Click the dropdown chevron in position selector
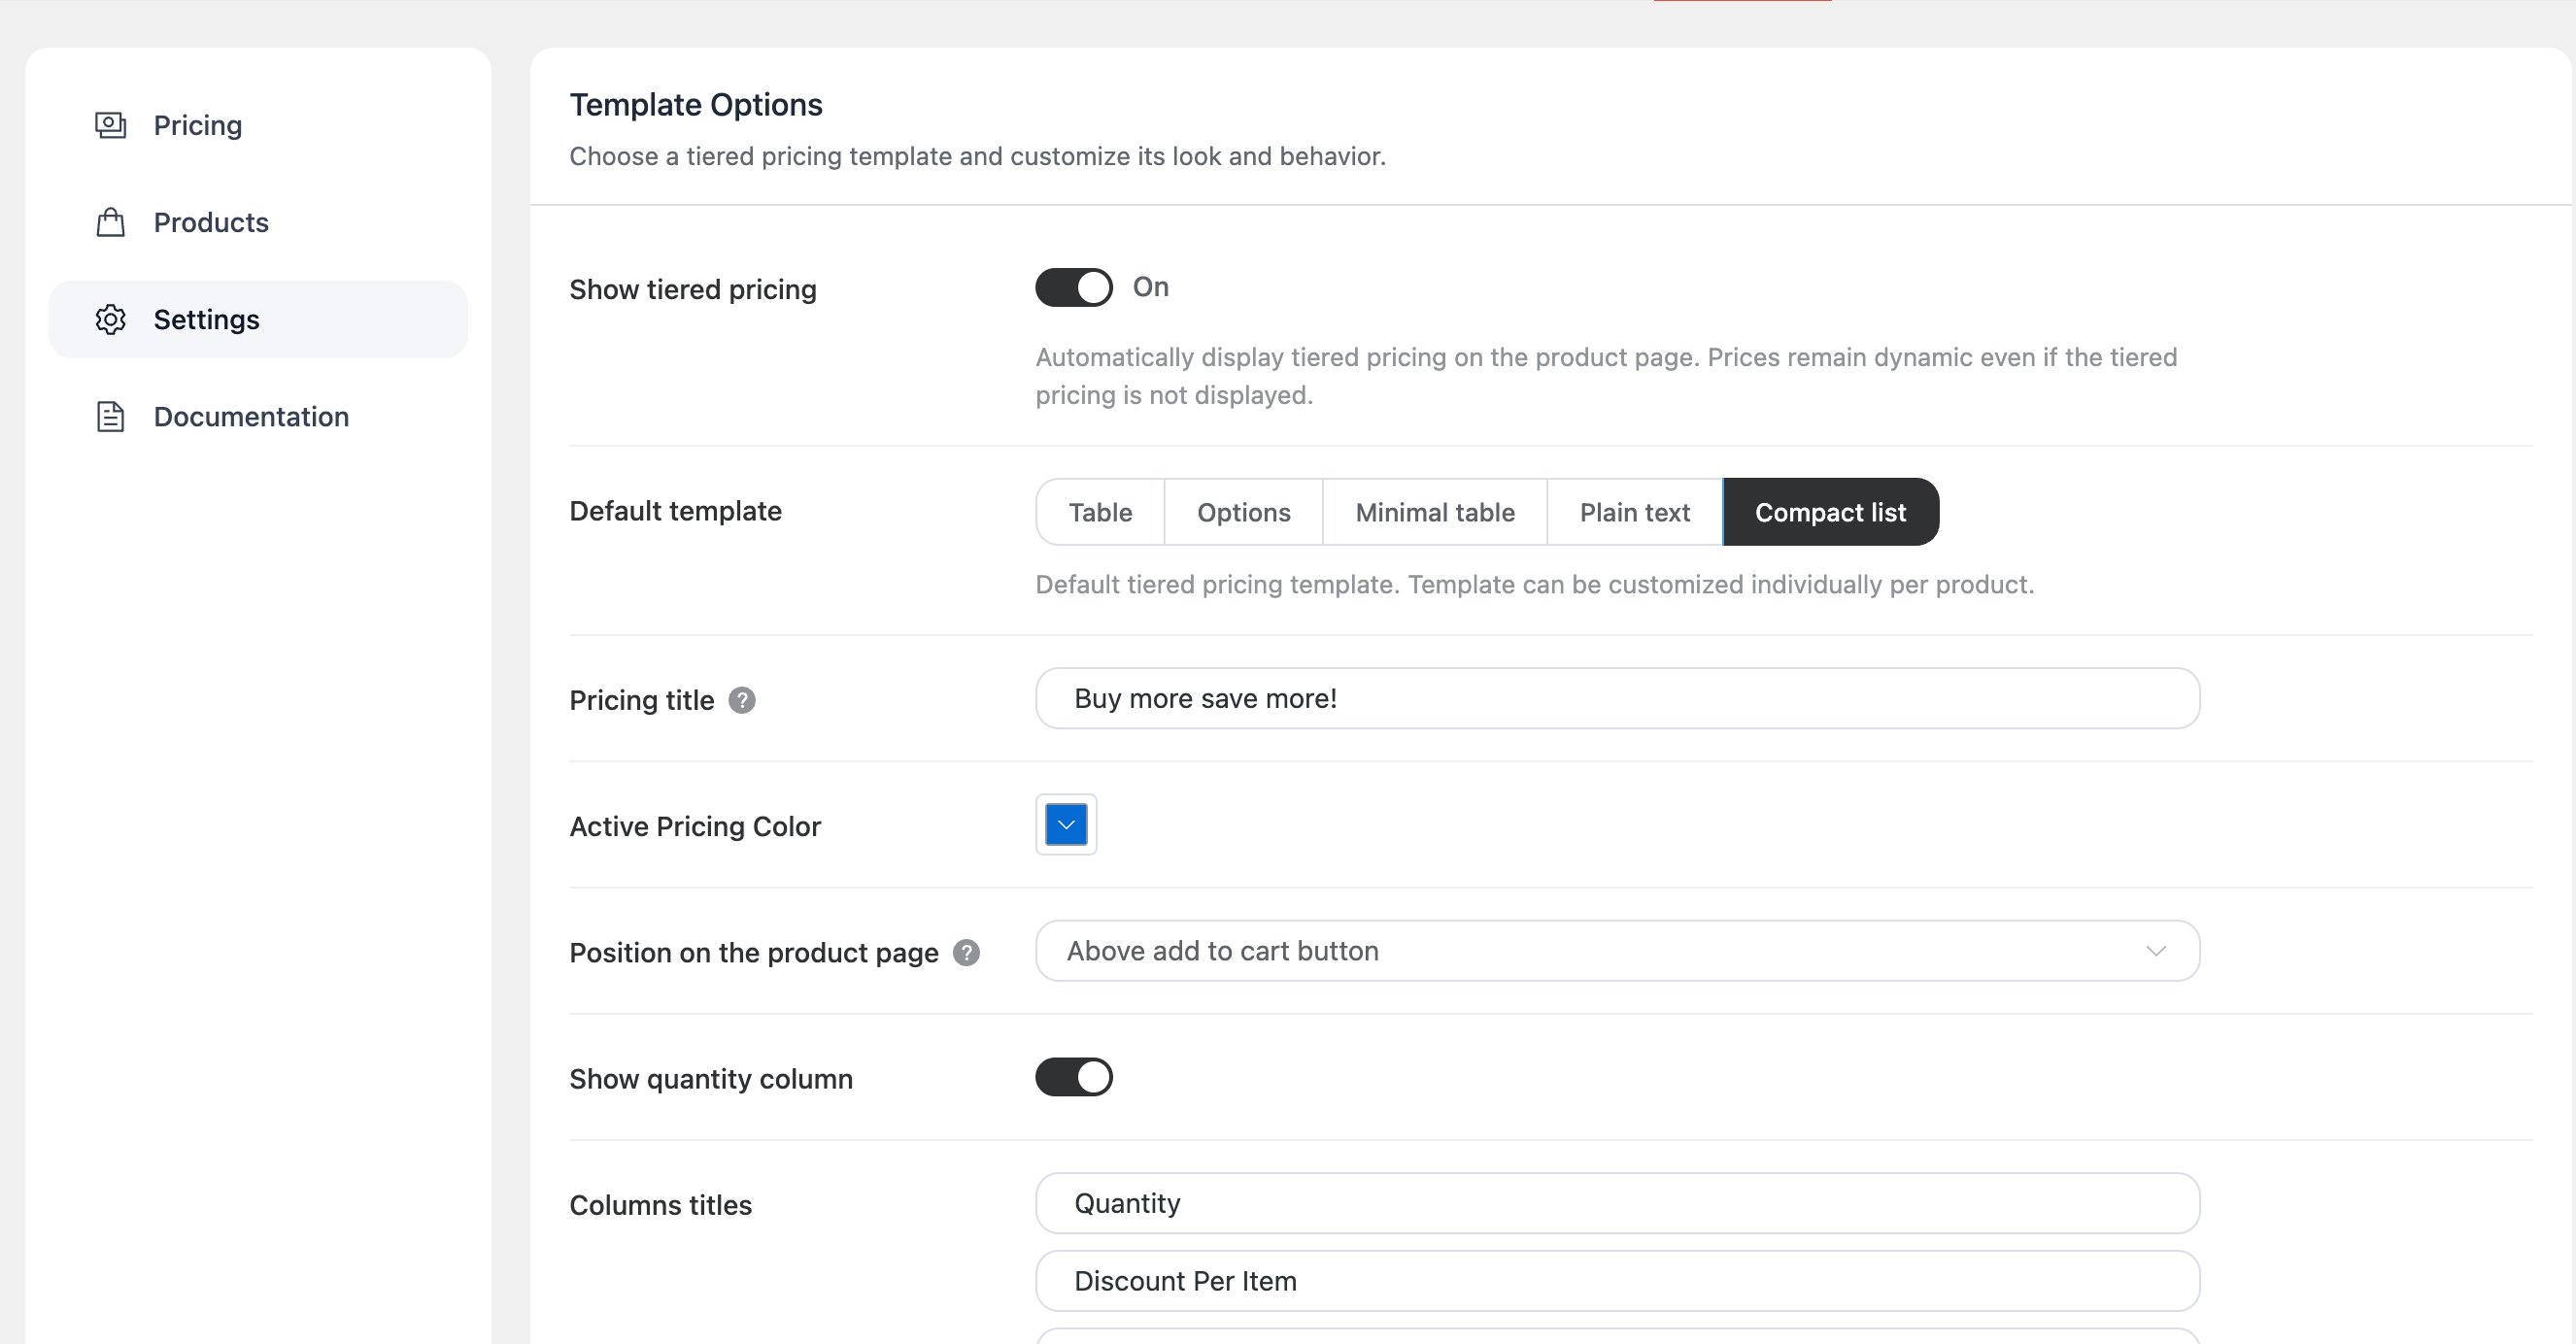The height and width of the screenshot is (1344, 2576). tap(2156, 951)
